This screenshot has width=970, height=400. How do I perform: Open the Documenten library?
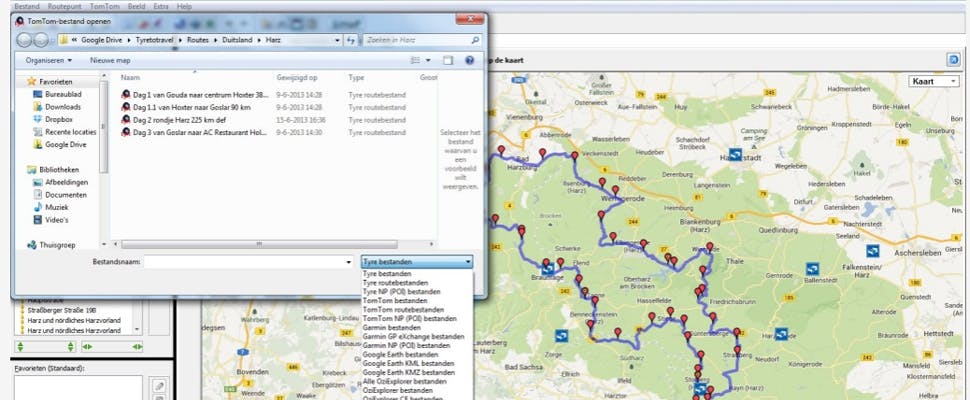pos(59,195)
